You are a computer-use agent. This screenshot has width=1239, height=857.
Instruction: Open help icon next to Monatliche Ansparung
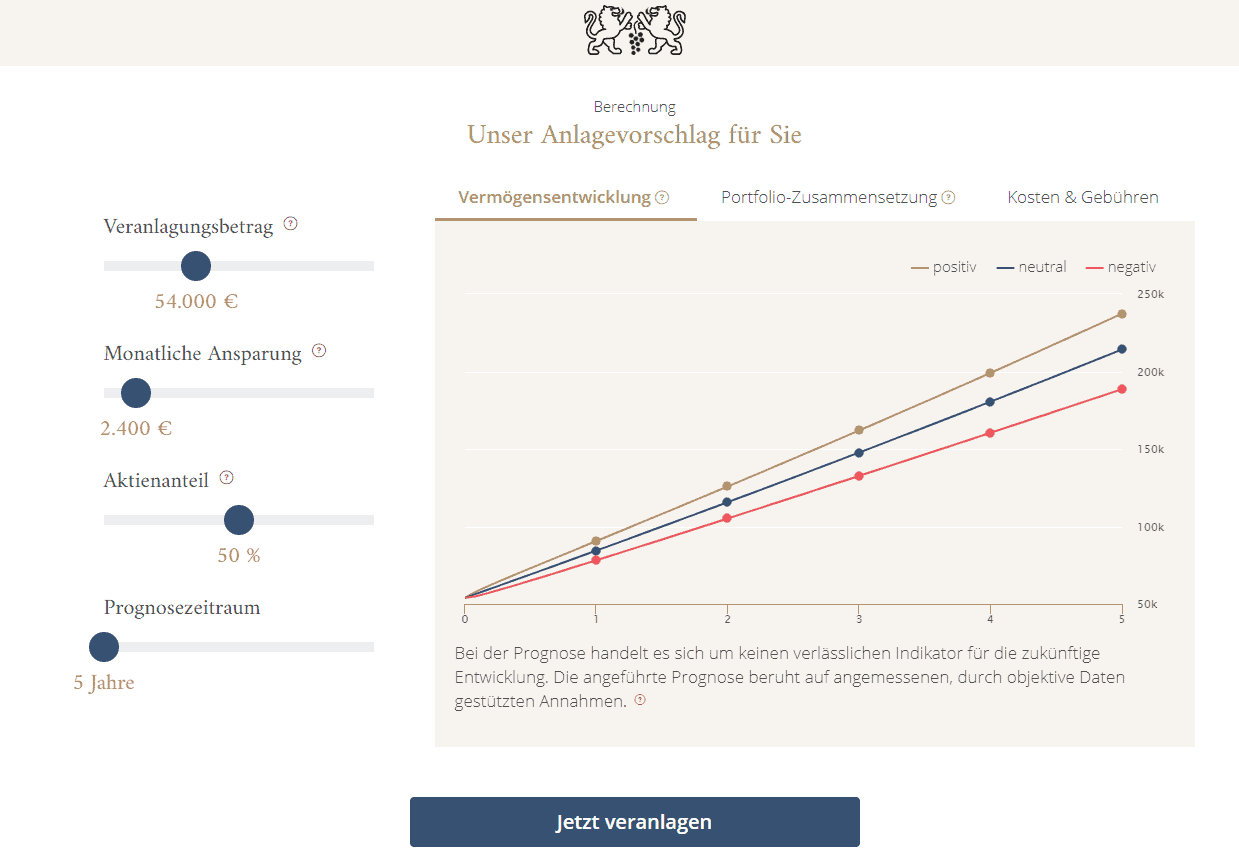click(x=319, y=351)
